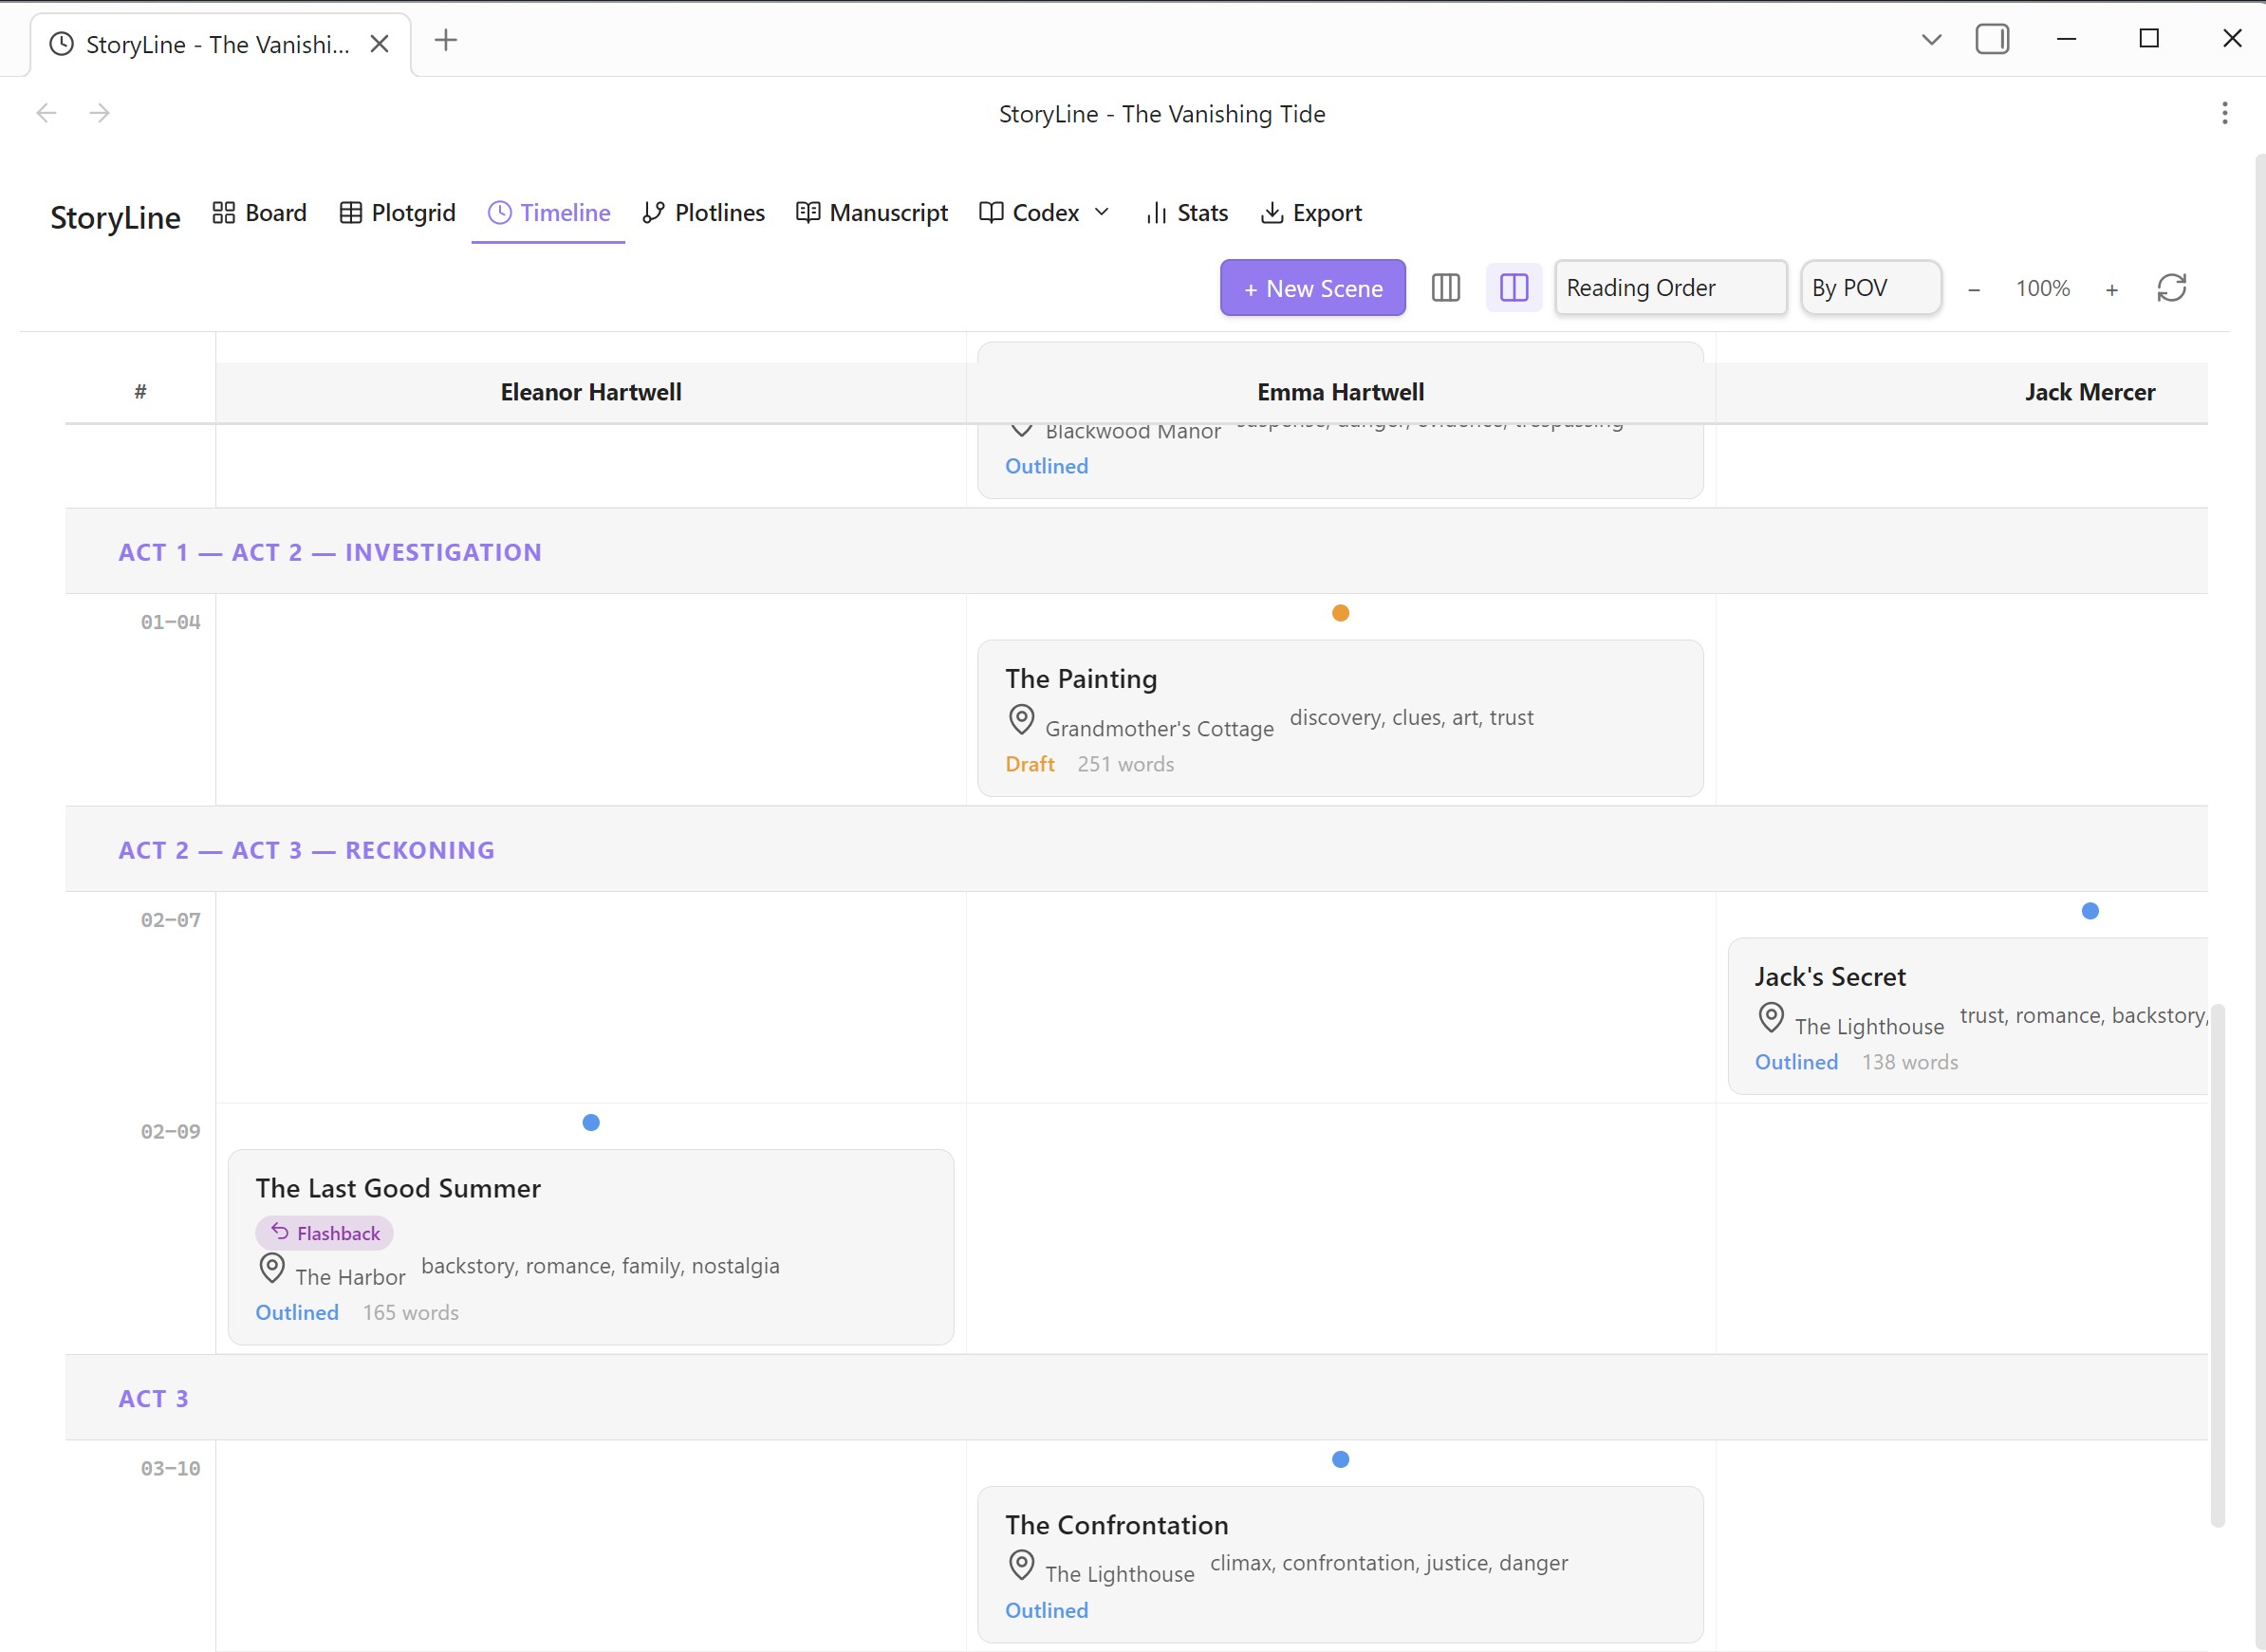Image resolution: width=2266 pixels, height=1652 pixels.
Task: Open the Reading Order dropdown
Action: tap(1670, 288)
